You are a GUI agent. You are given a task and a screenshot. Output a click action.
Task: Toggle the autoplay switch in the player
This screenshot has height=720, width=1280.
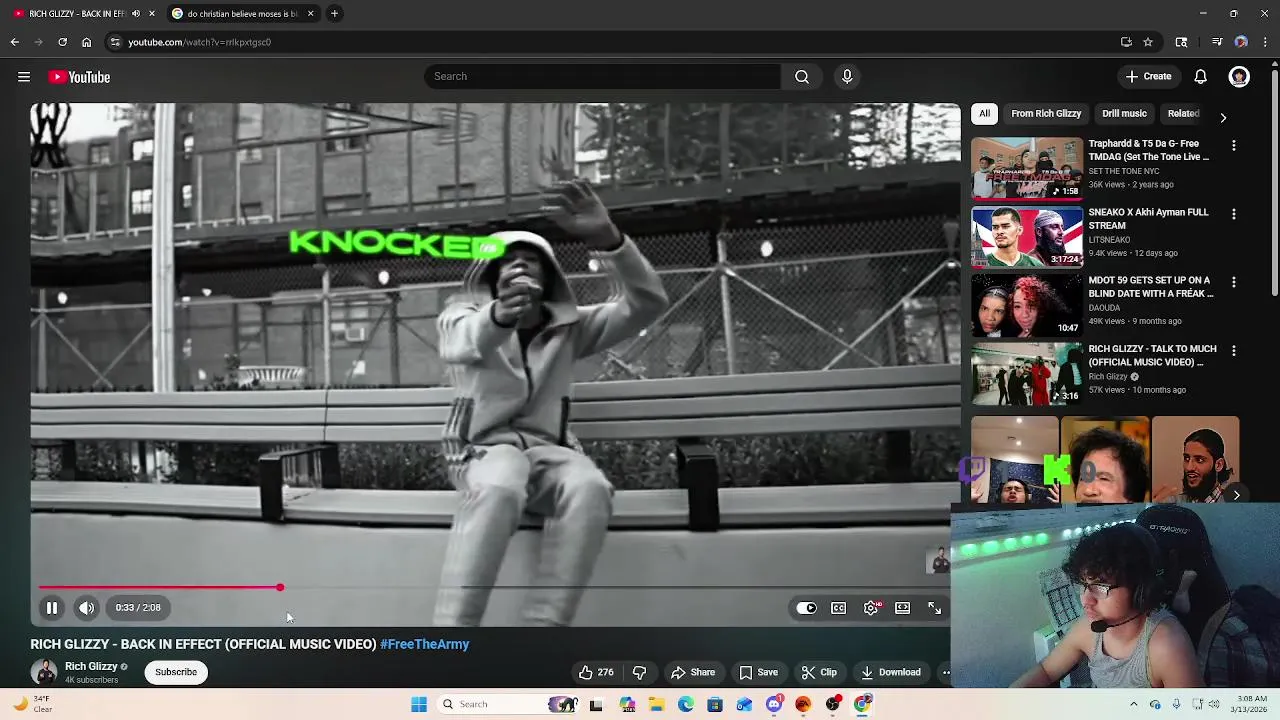[x=807, y=608]
